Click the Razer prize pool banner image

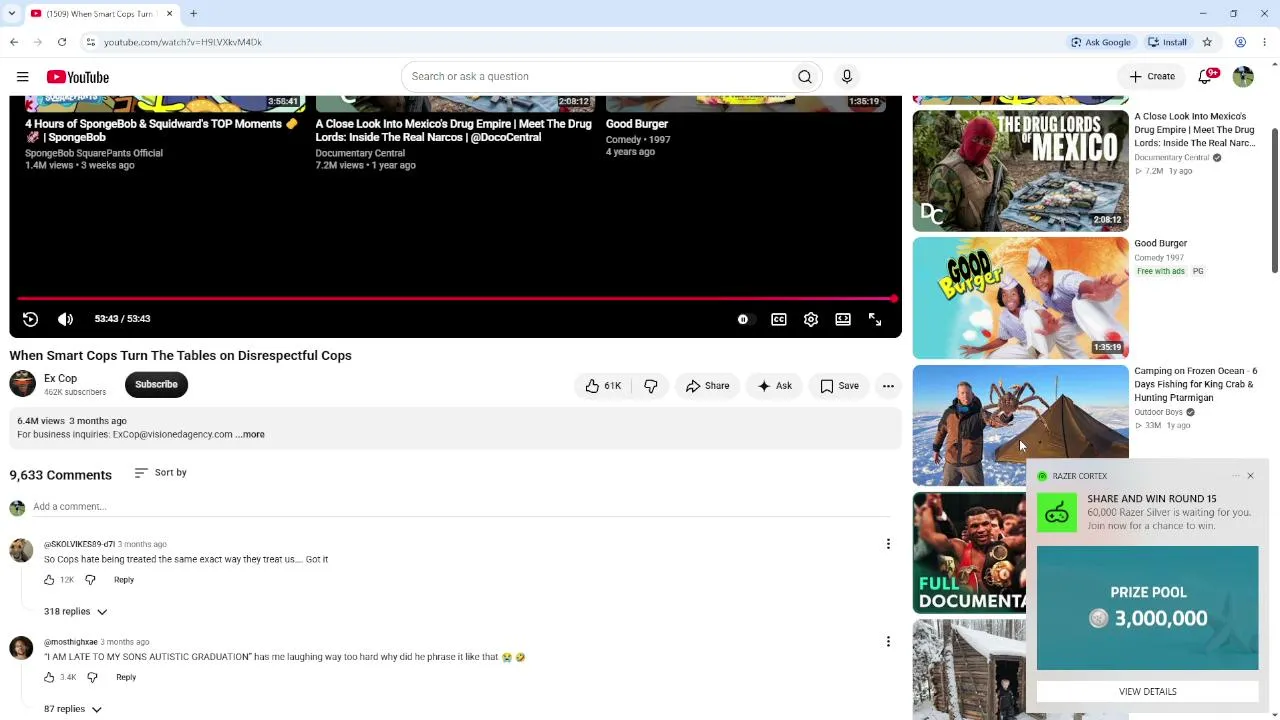pyautogui.click(x=1148, y=608)
